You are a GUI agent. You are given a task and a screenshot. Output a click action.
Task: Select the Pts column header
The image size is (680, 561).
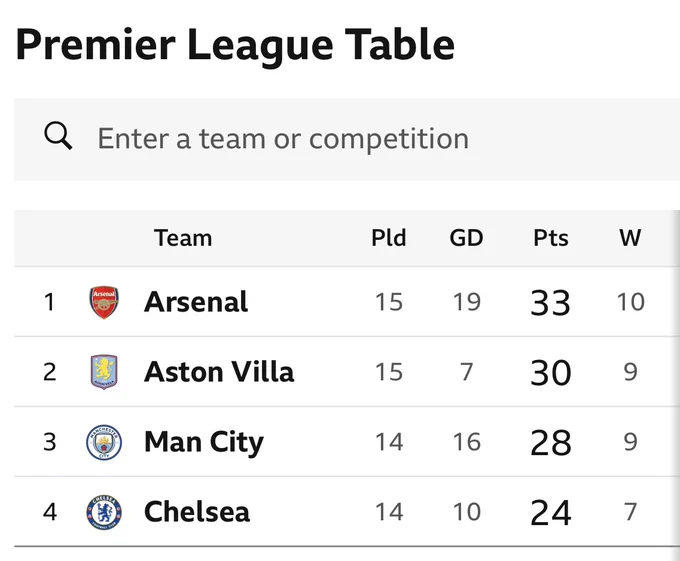point(551,238)
